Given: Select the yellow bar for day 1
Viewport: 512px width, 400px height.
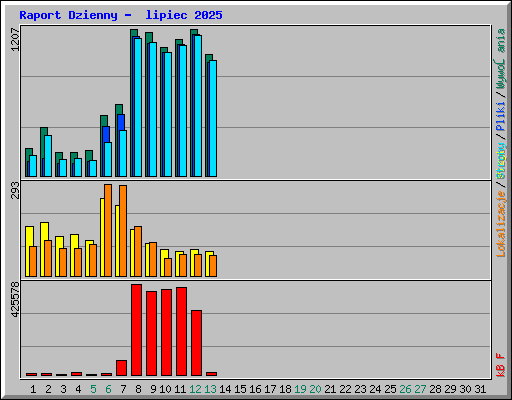Looking at the screenshot, I should pos(28,251).
